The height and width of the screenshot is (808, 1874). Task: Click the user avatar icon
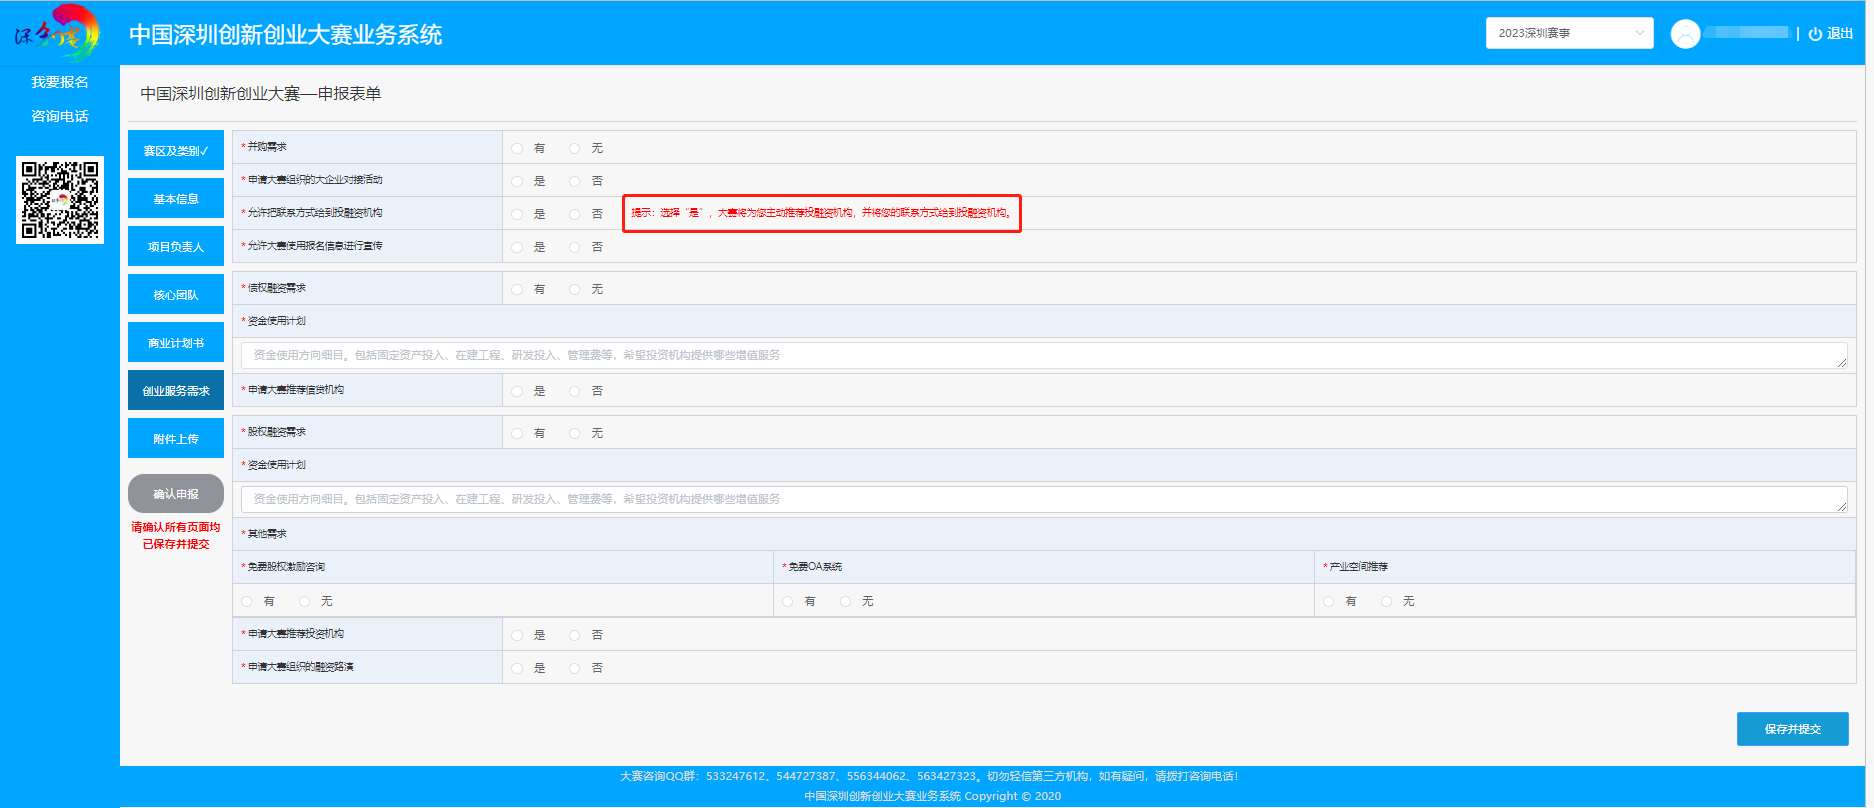[1685, 34]
